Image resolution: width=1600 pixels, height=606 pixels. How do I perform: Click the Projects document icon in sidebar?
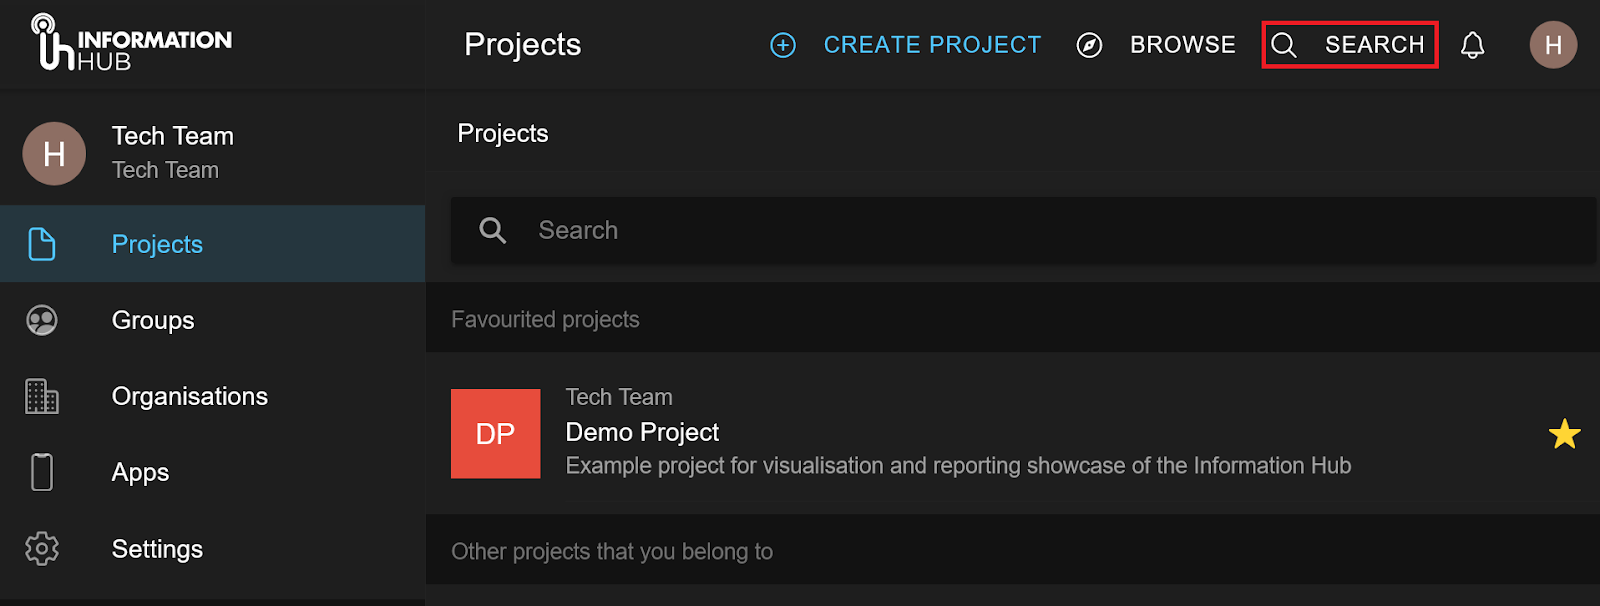coord(42,244)
